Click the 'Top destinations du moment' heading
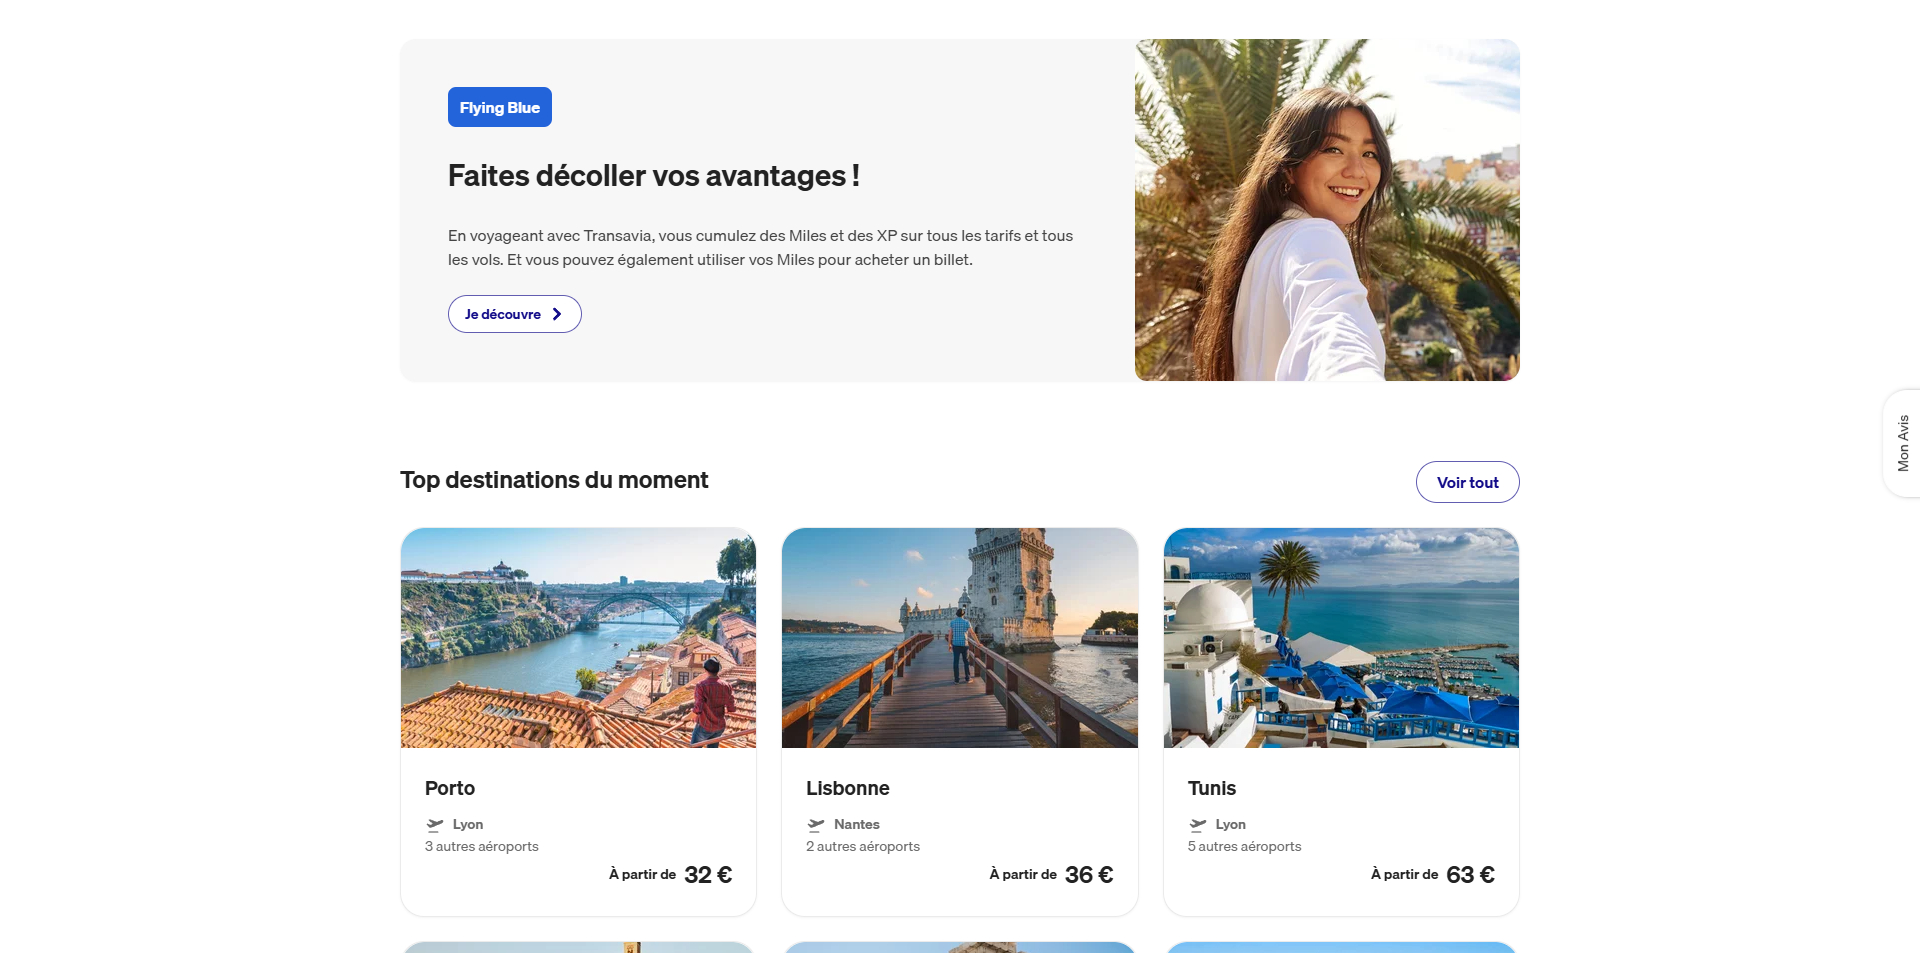 tap(554, 480)
